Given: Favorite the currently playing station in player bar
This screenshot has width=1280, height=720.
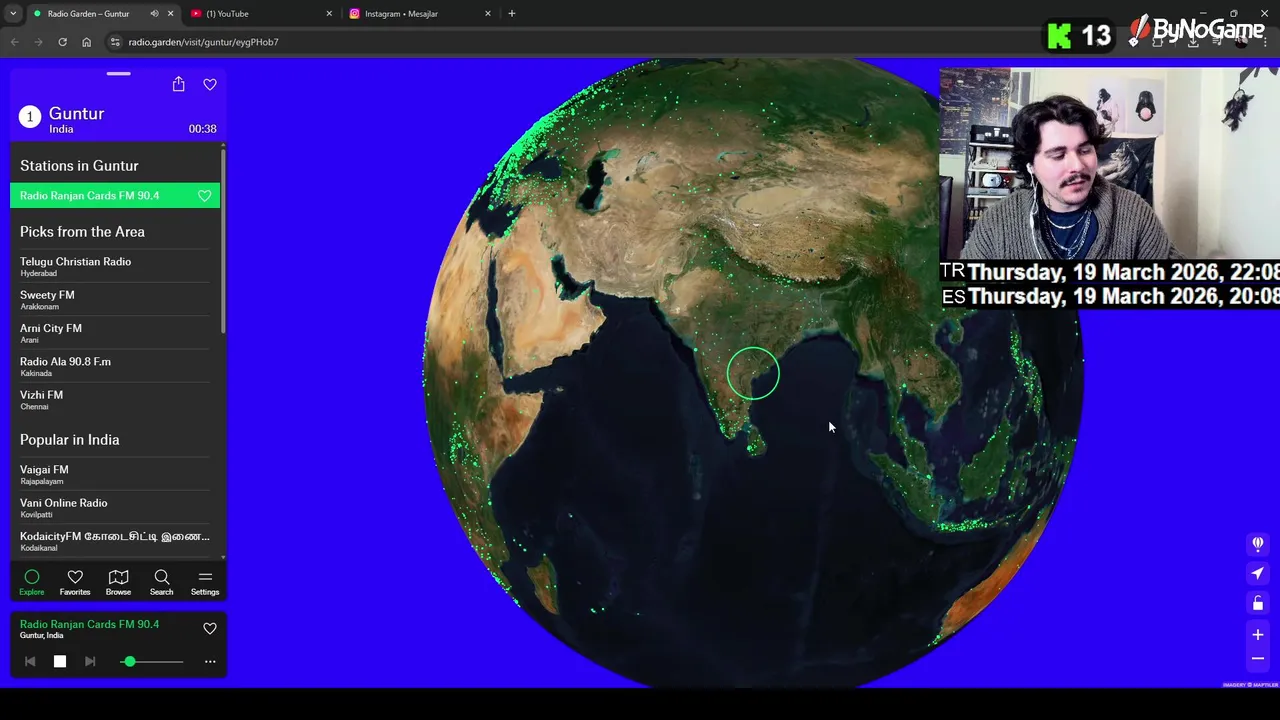Looking at the screenshot, I should (210, 628).
